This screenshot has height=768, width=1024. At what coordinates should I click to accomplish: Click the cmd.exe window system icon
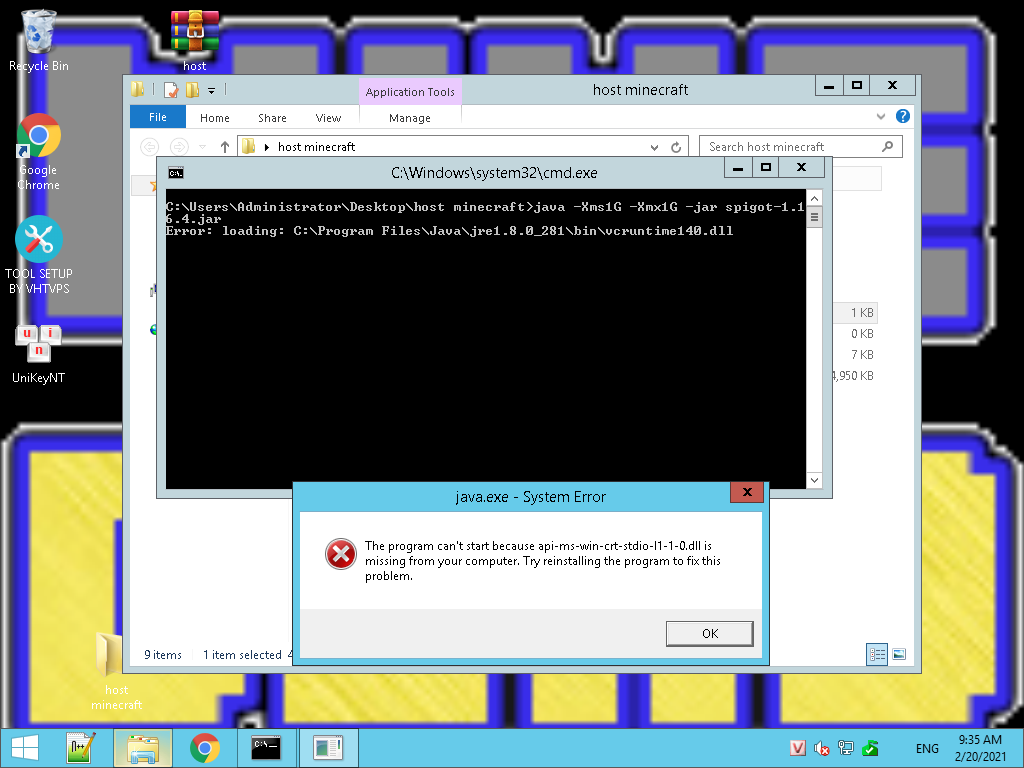(x=176, y=173)
